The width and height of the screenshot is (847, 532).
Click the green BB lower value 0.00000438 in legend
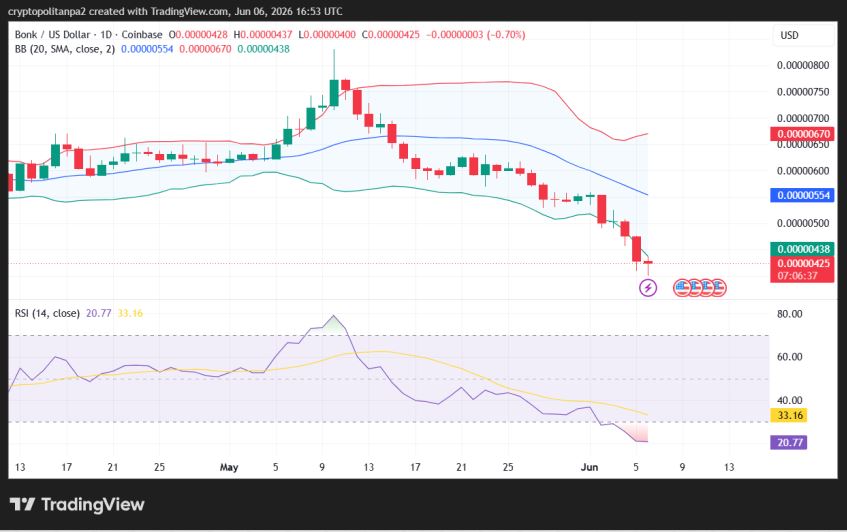tap(264, 49)
